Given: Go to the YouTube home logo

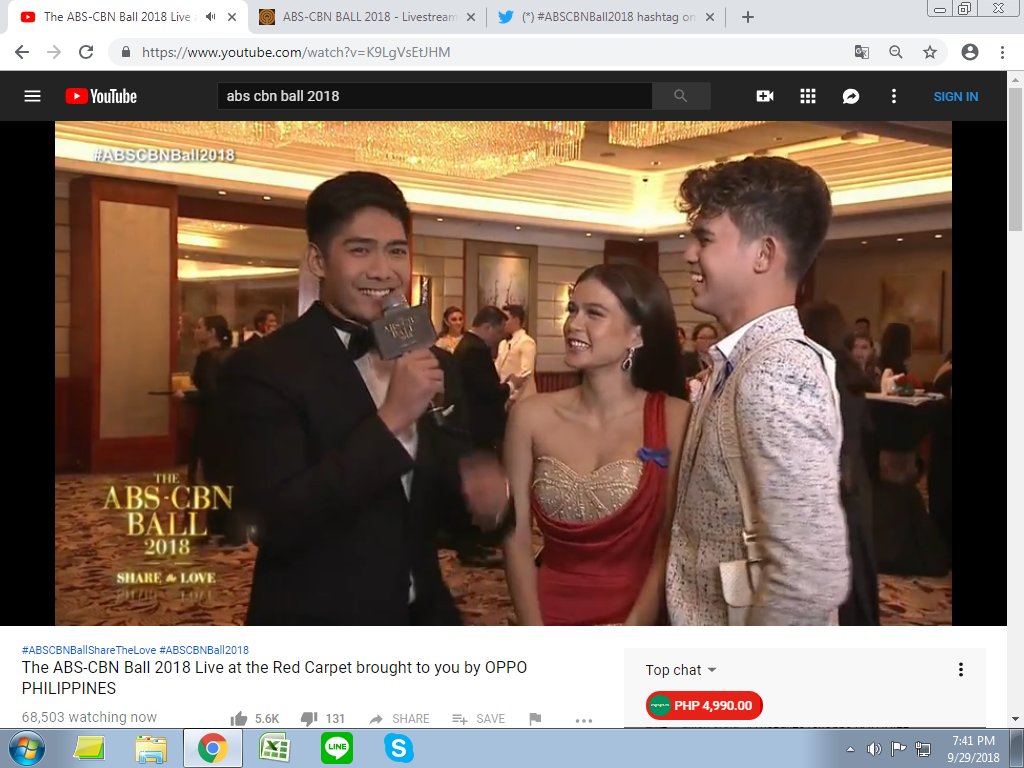Looking at the screenshot, I should coord(101,96).
